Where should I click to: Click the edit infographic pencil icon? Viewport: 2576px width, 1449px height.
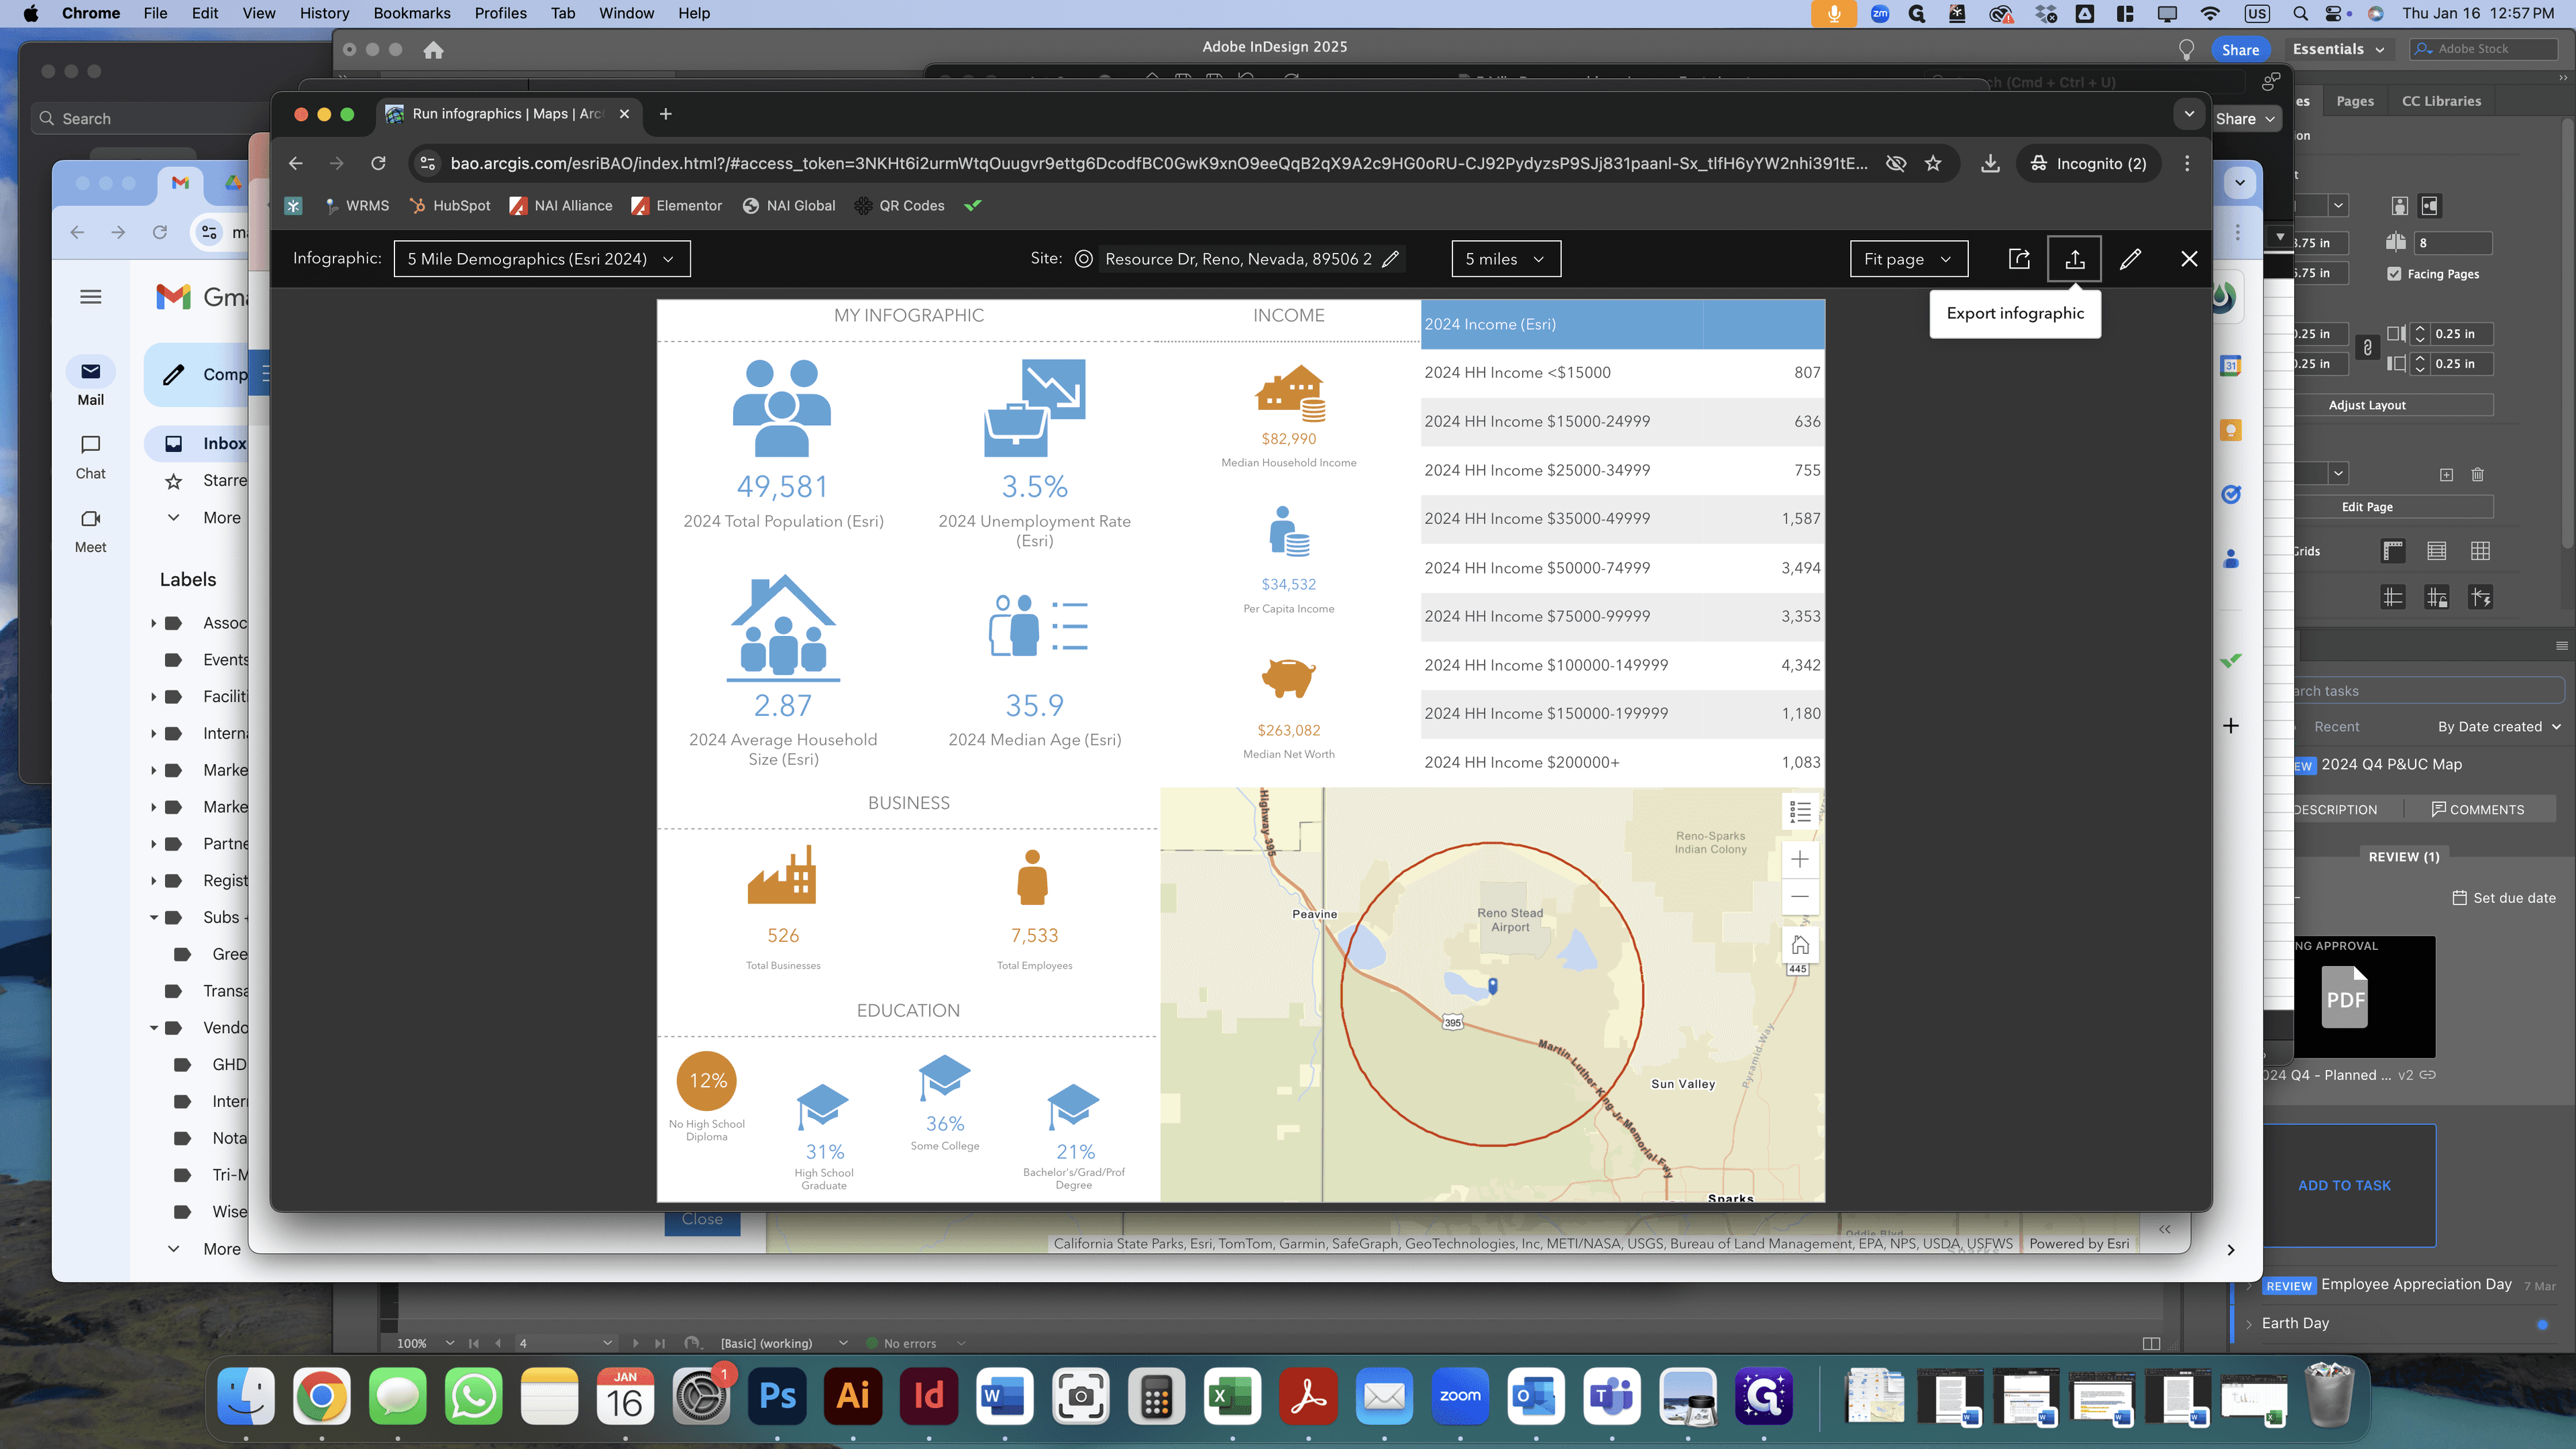point(2130,259)
